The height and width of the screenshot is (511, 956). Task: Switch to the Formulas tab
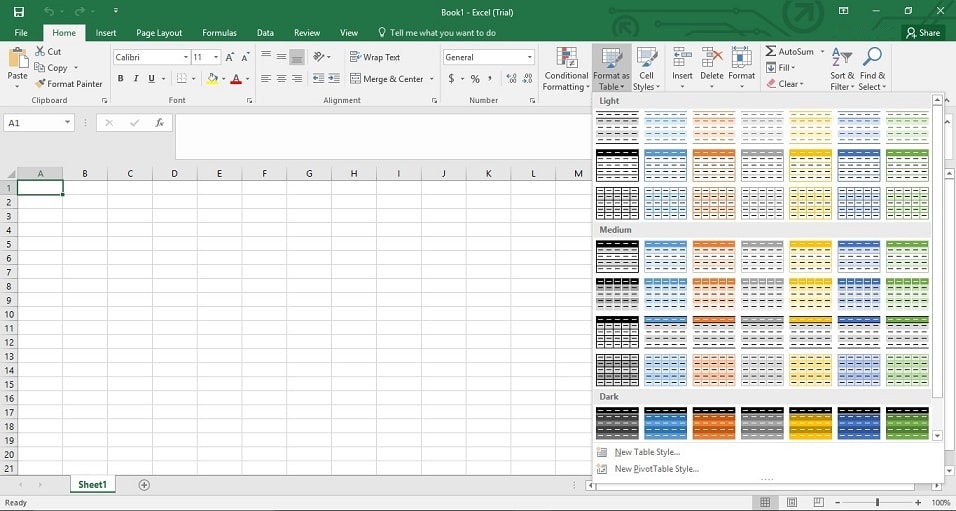click(x=219, y=33)
